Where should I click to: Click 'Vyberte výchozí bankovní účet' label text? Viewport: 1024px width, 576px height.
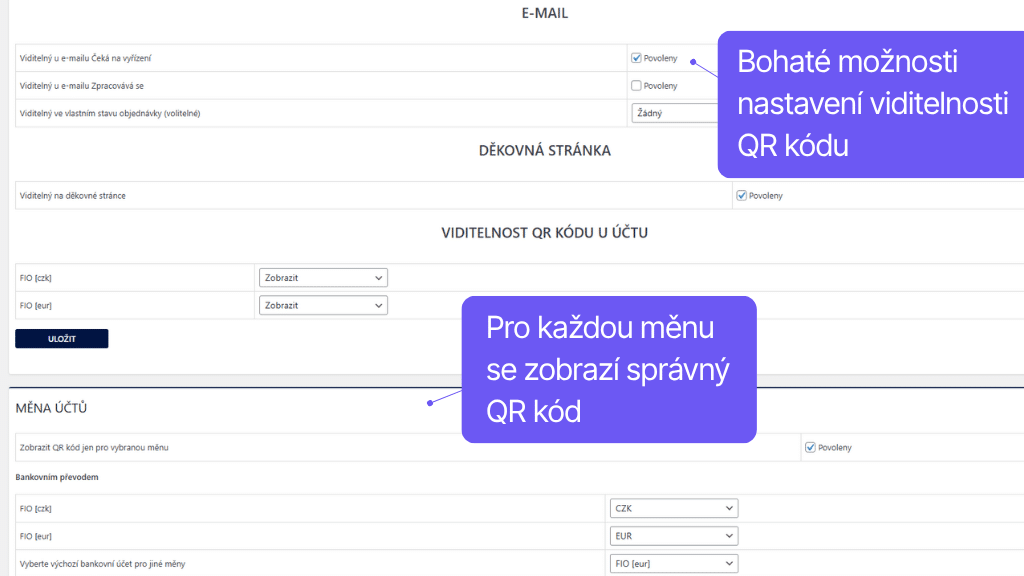[102, 564]
